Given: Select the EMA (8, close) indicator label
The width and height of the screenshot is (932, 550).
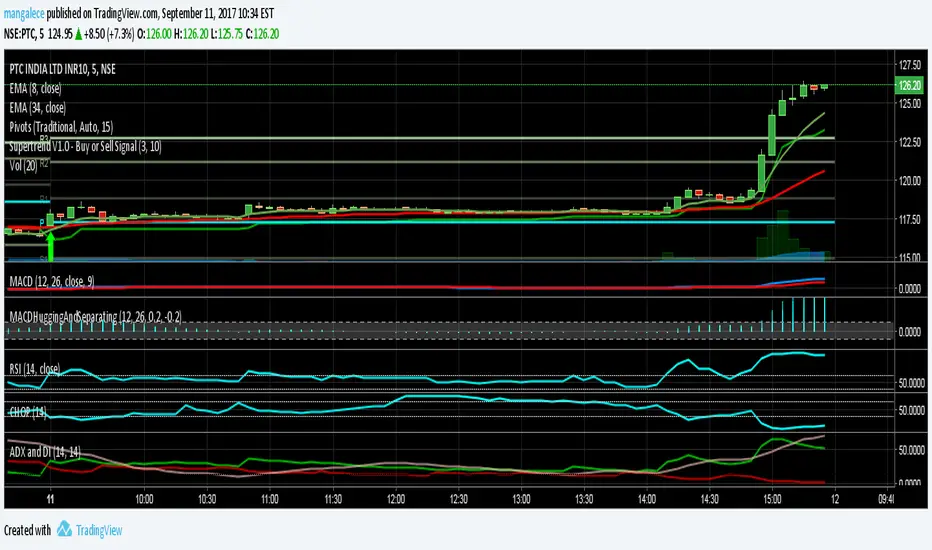Looking at the screenshot, I should pos(35,88).
